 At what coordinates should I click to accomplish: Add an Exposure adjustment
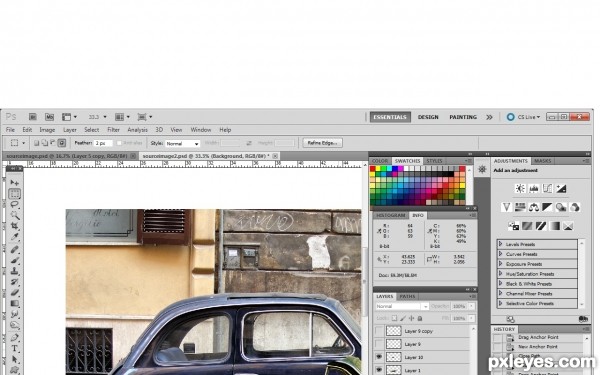click(x=561, y=188)
